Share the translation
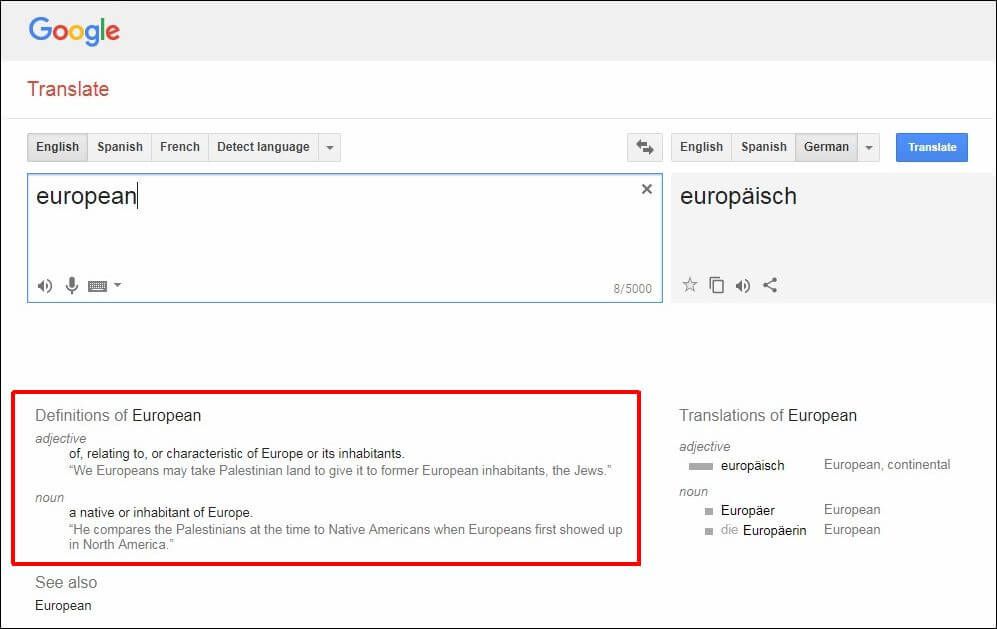Image resolution: width=997 pixels, height=629 pixels. pos(770,285)
